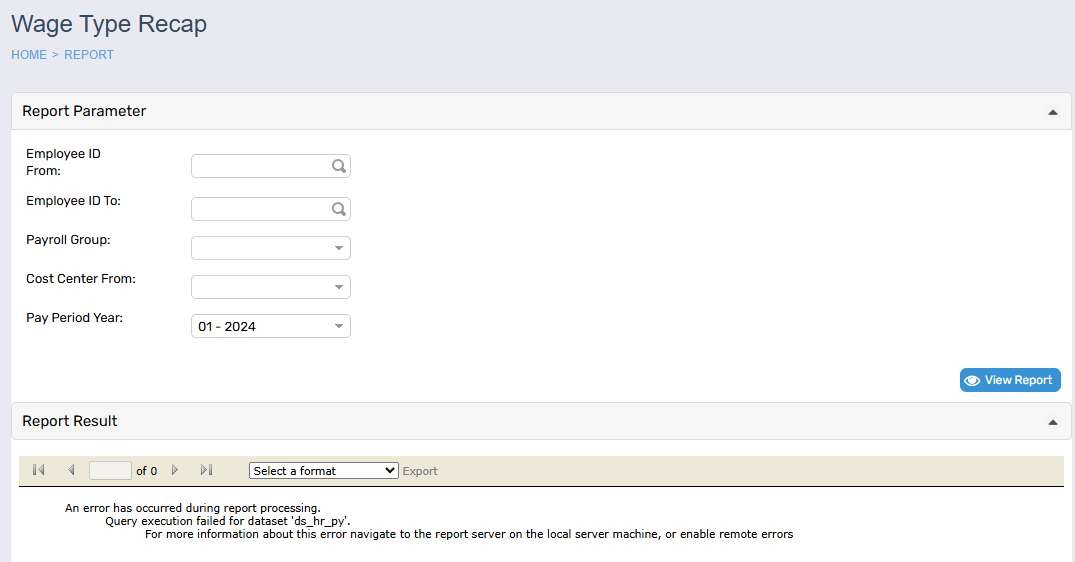Viewport: 1075px width, 562px height.
Task: Go to last page in report toolbar
Action: pos(207,470)
